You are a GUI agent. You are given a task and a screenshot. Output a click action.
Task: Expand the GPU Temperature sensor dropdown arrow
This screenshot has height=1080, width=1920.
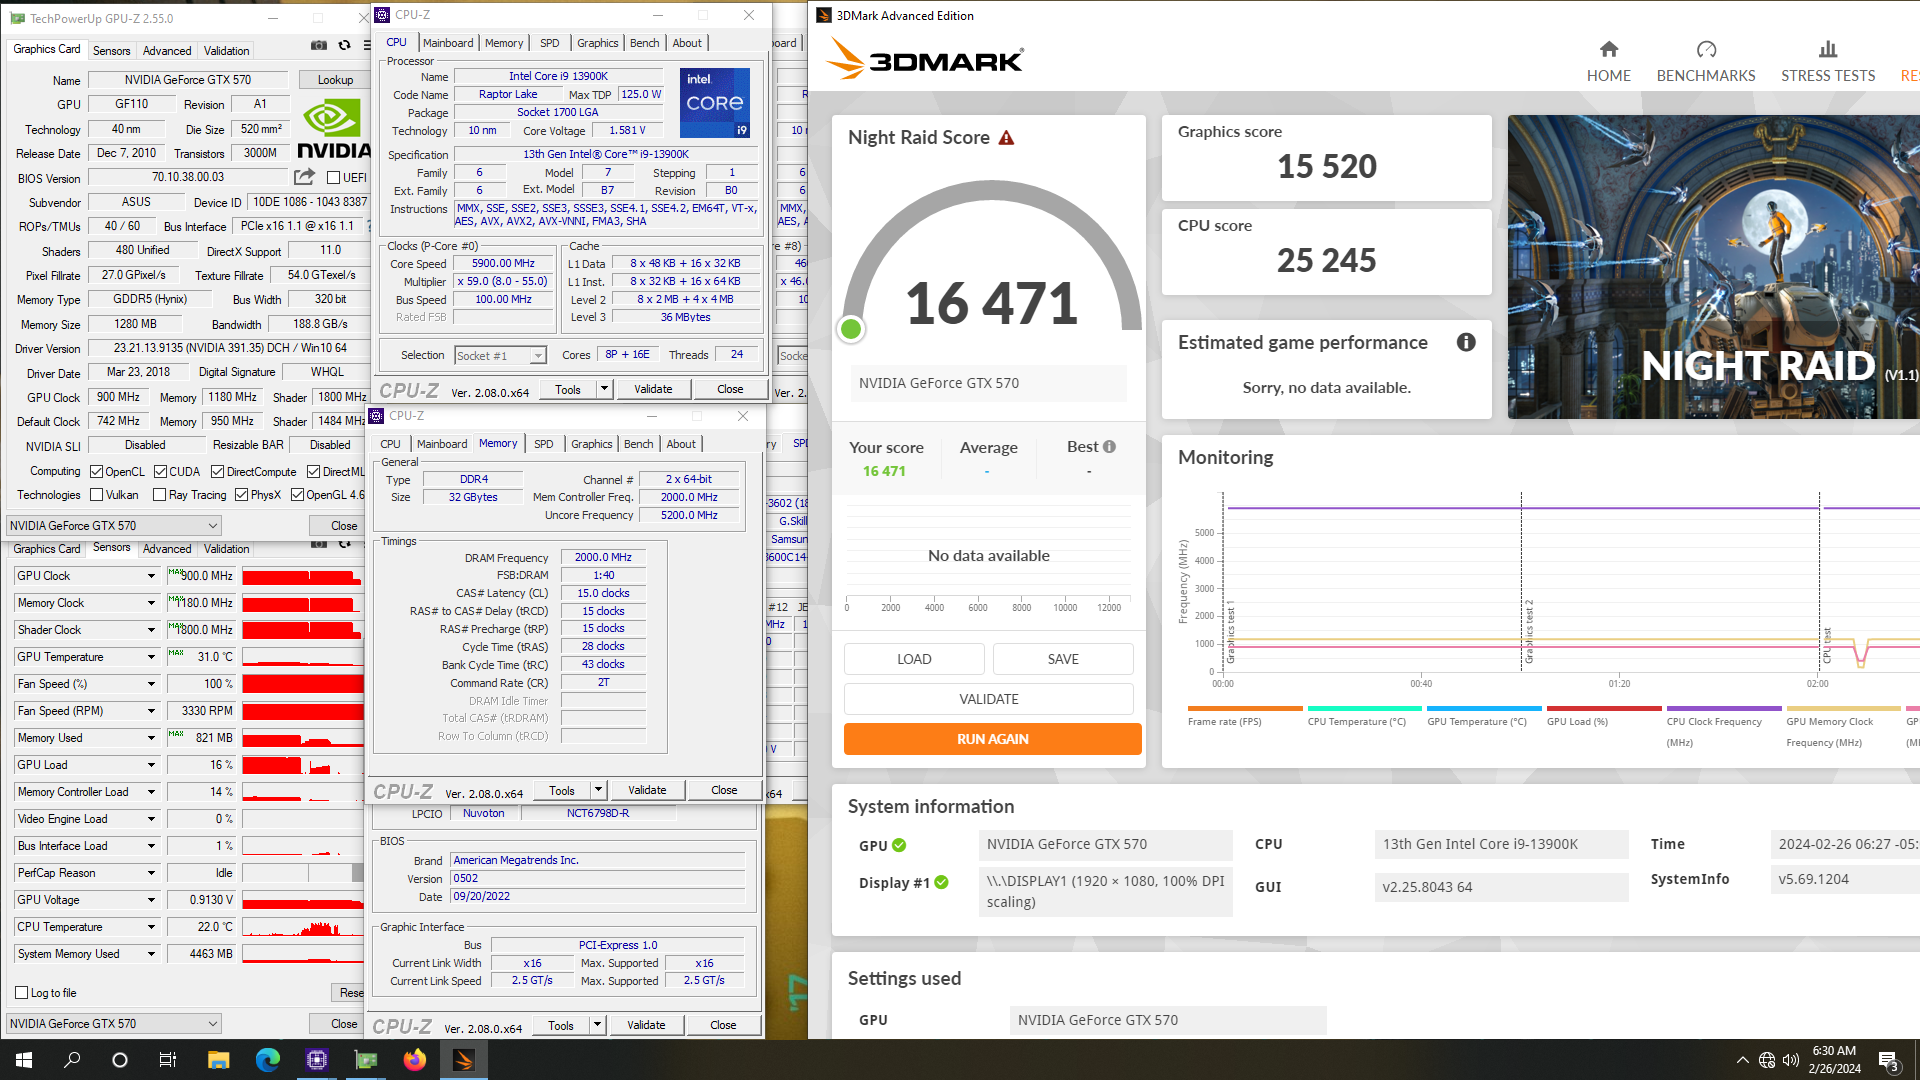click(151, 657)
